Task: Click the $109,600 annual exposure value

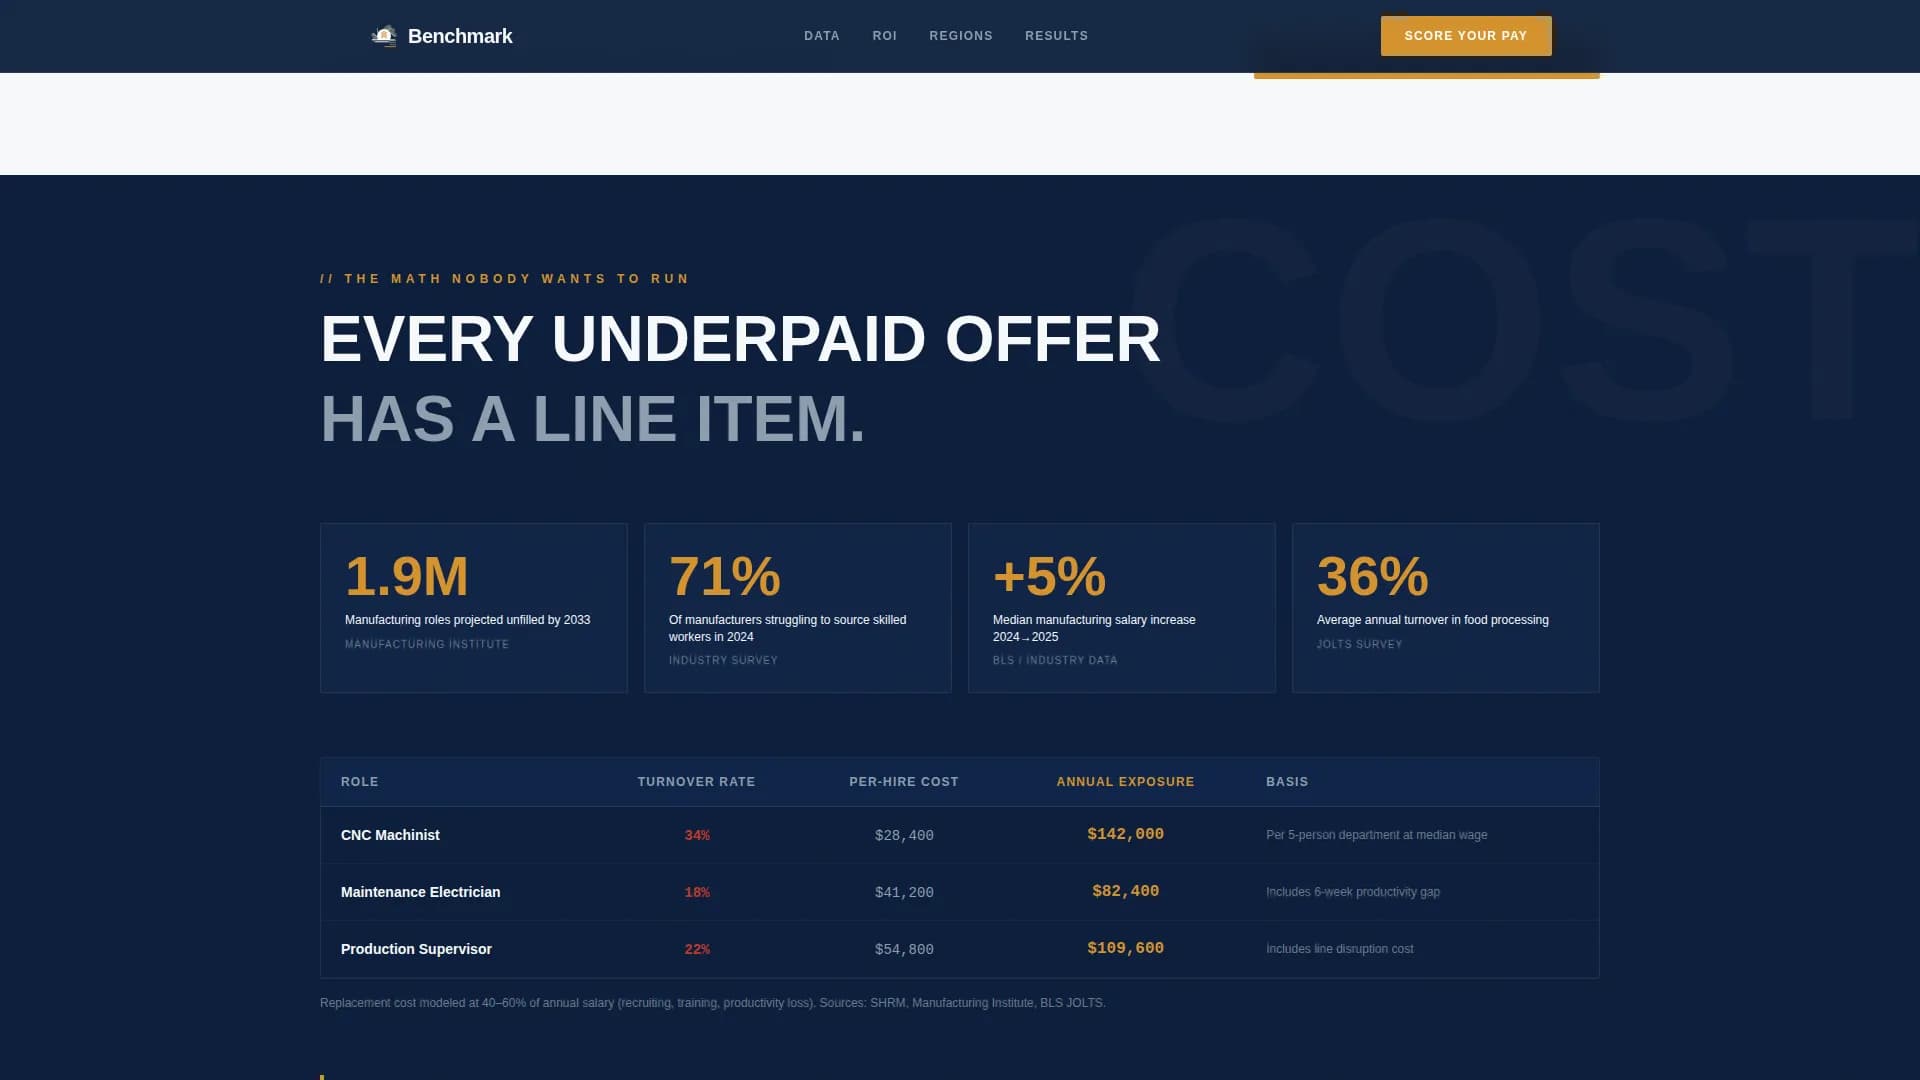Action: click(x=1125, y=948)
